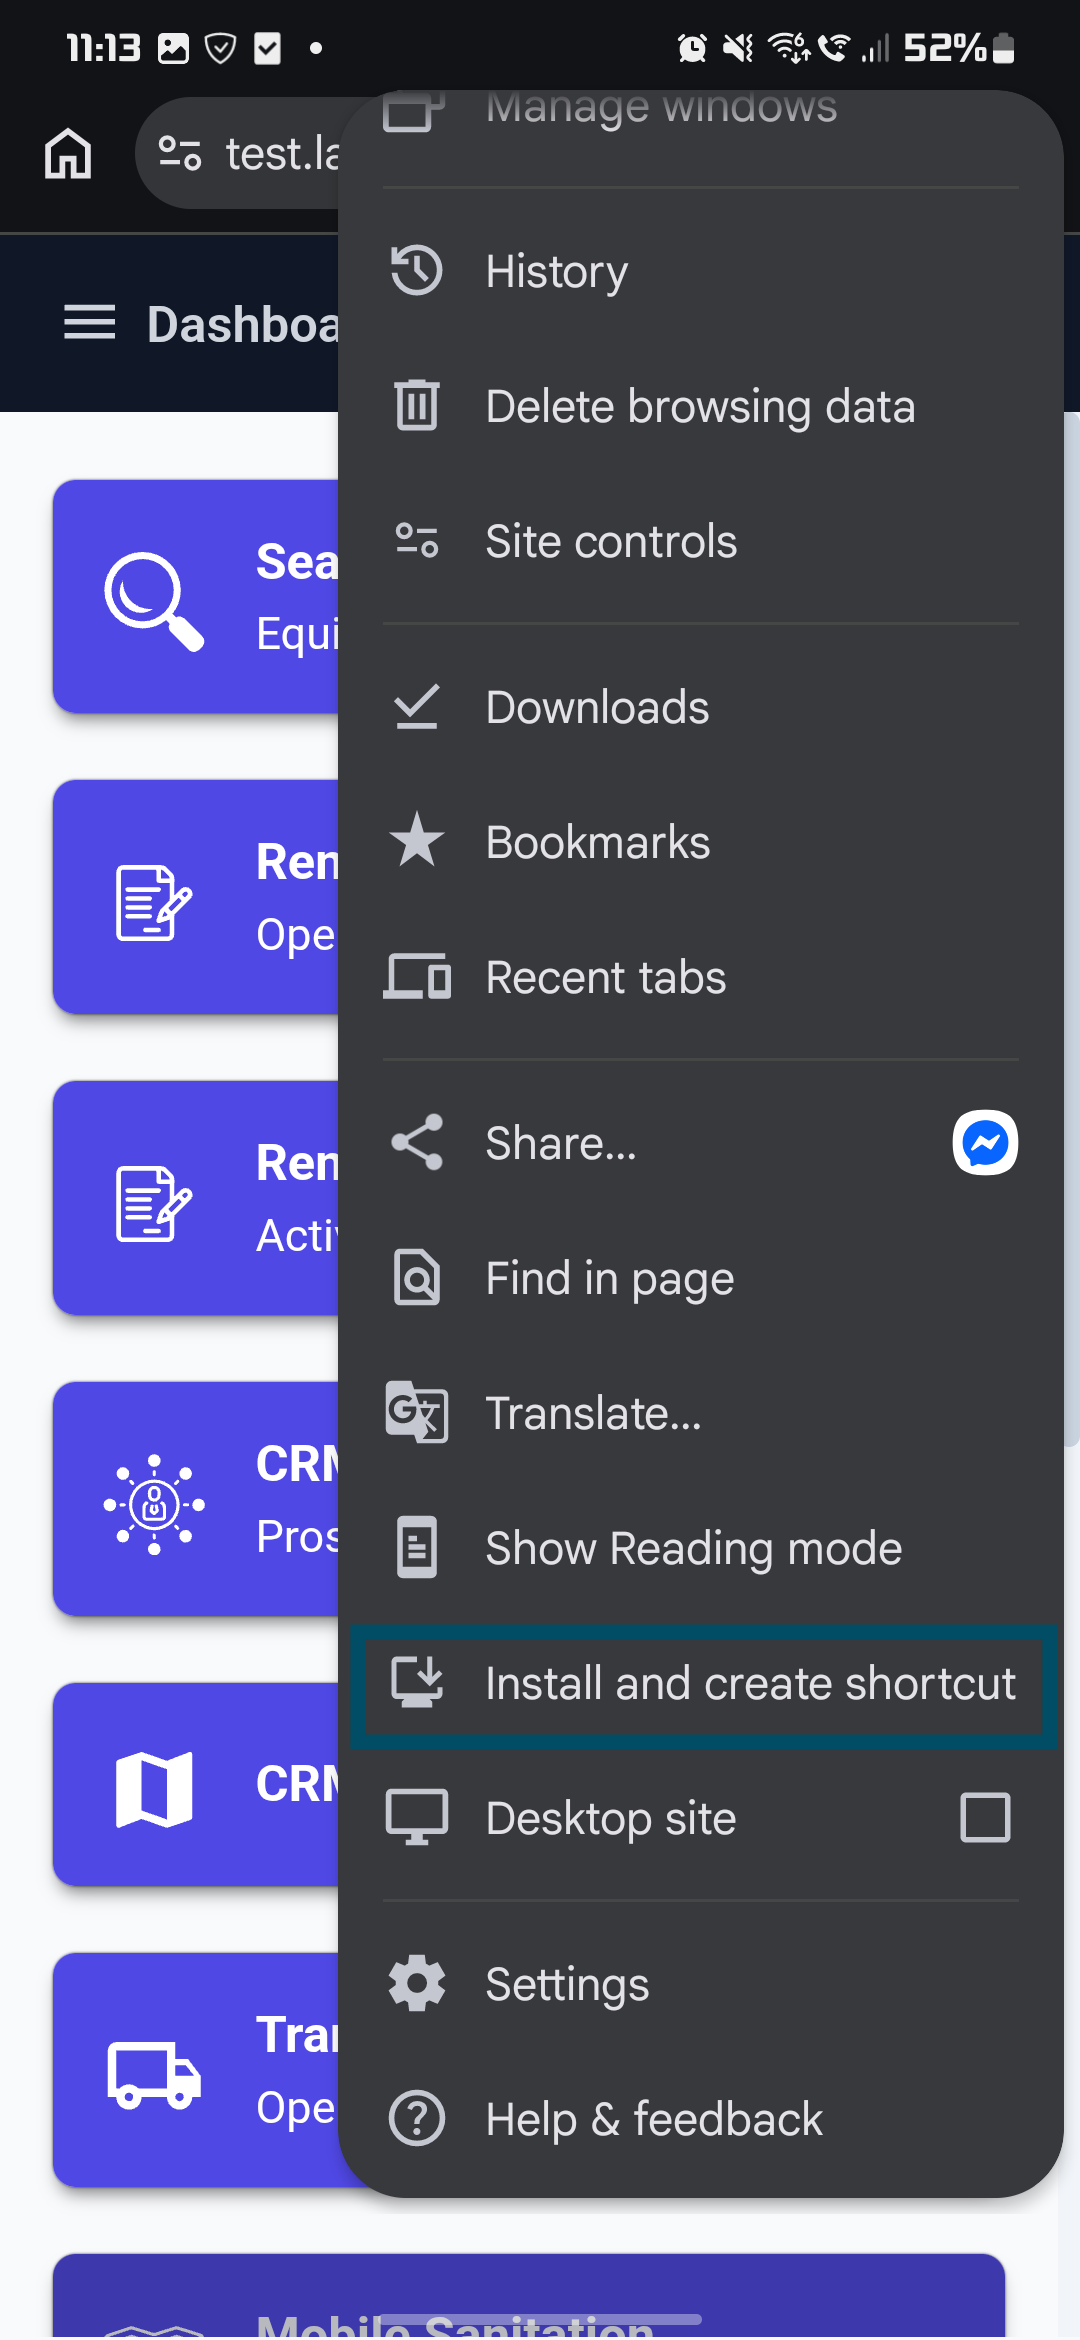Click the History clock icon
The height and width of the screenshot is (2340, 1080).
click(x=416, y=270)
